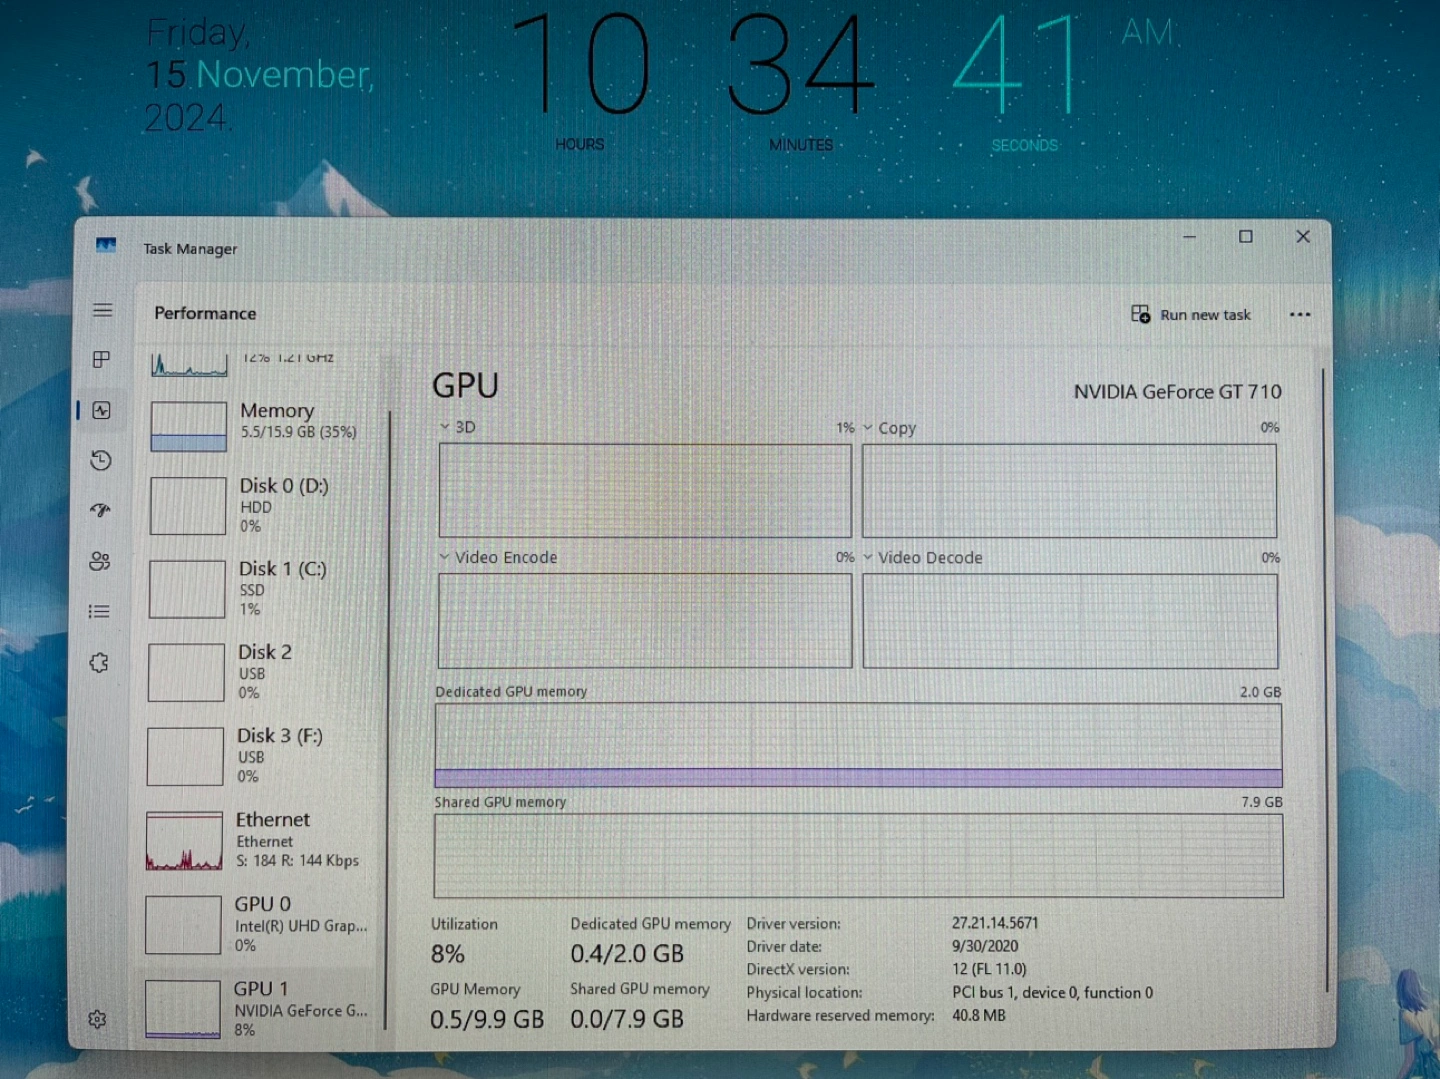Image resolution: width=1440 pixels, height=1079 pixels.
Task: Select Disk 2 USB item
Action: (x=260, y=671)
